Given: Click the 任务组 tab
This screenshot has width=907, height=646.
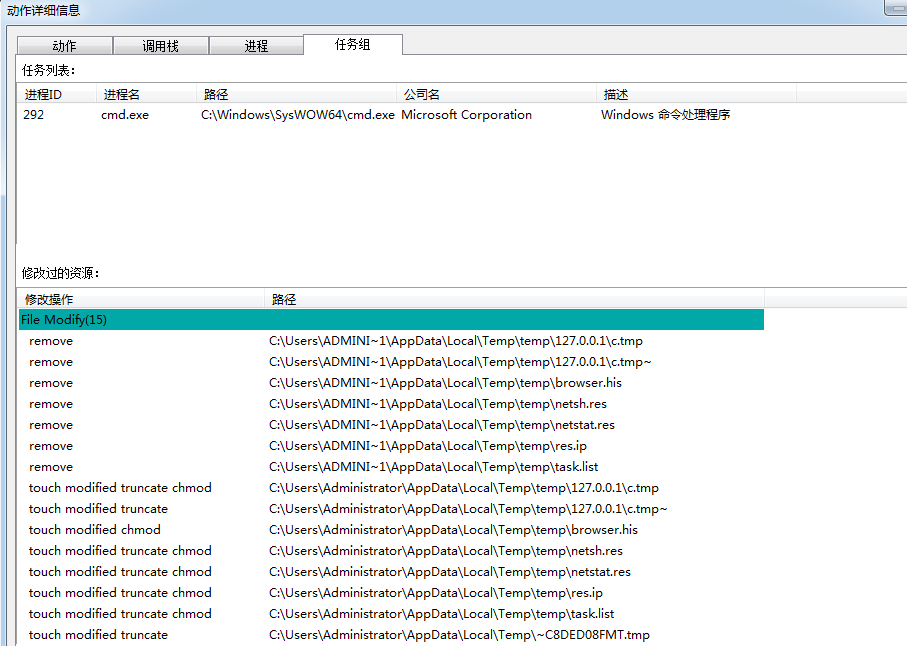Looking at the screenshot, I should (x=352, y=45).
